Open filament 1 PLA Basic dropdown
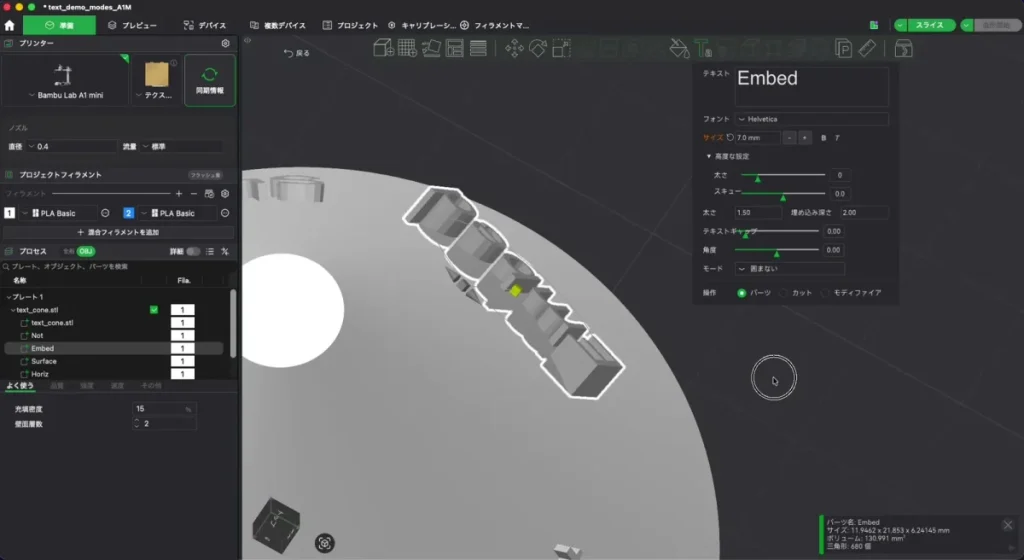Image resolution: width=1024 pixels, height=560 pixels. [x=58, y=213]
